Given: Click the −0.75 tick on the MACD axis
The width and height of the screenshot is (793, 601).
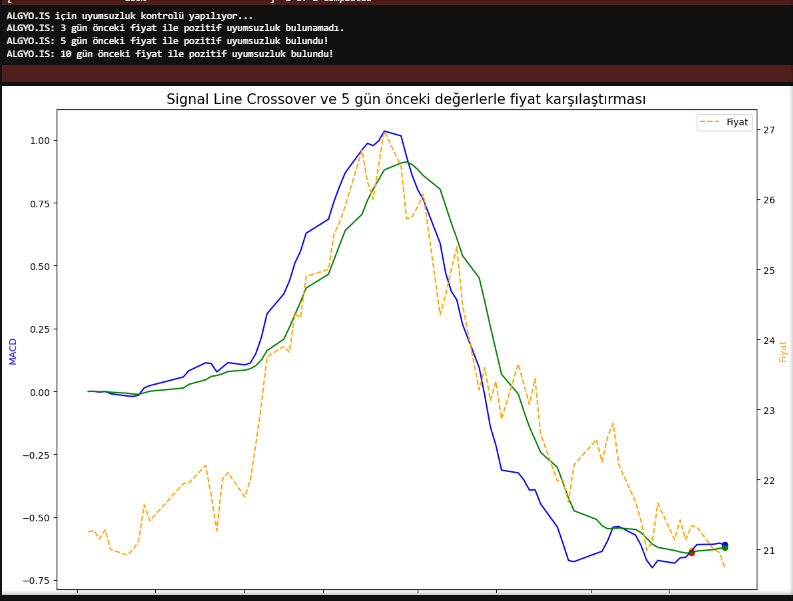Looking at the screenshot, I should (36, 580).
